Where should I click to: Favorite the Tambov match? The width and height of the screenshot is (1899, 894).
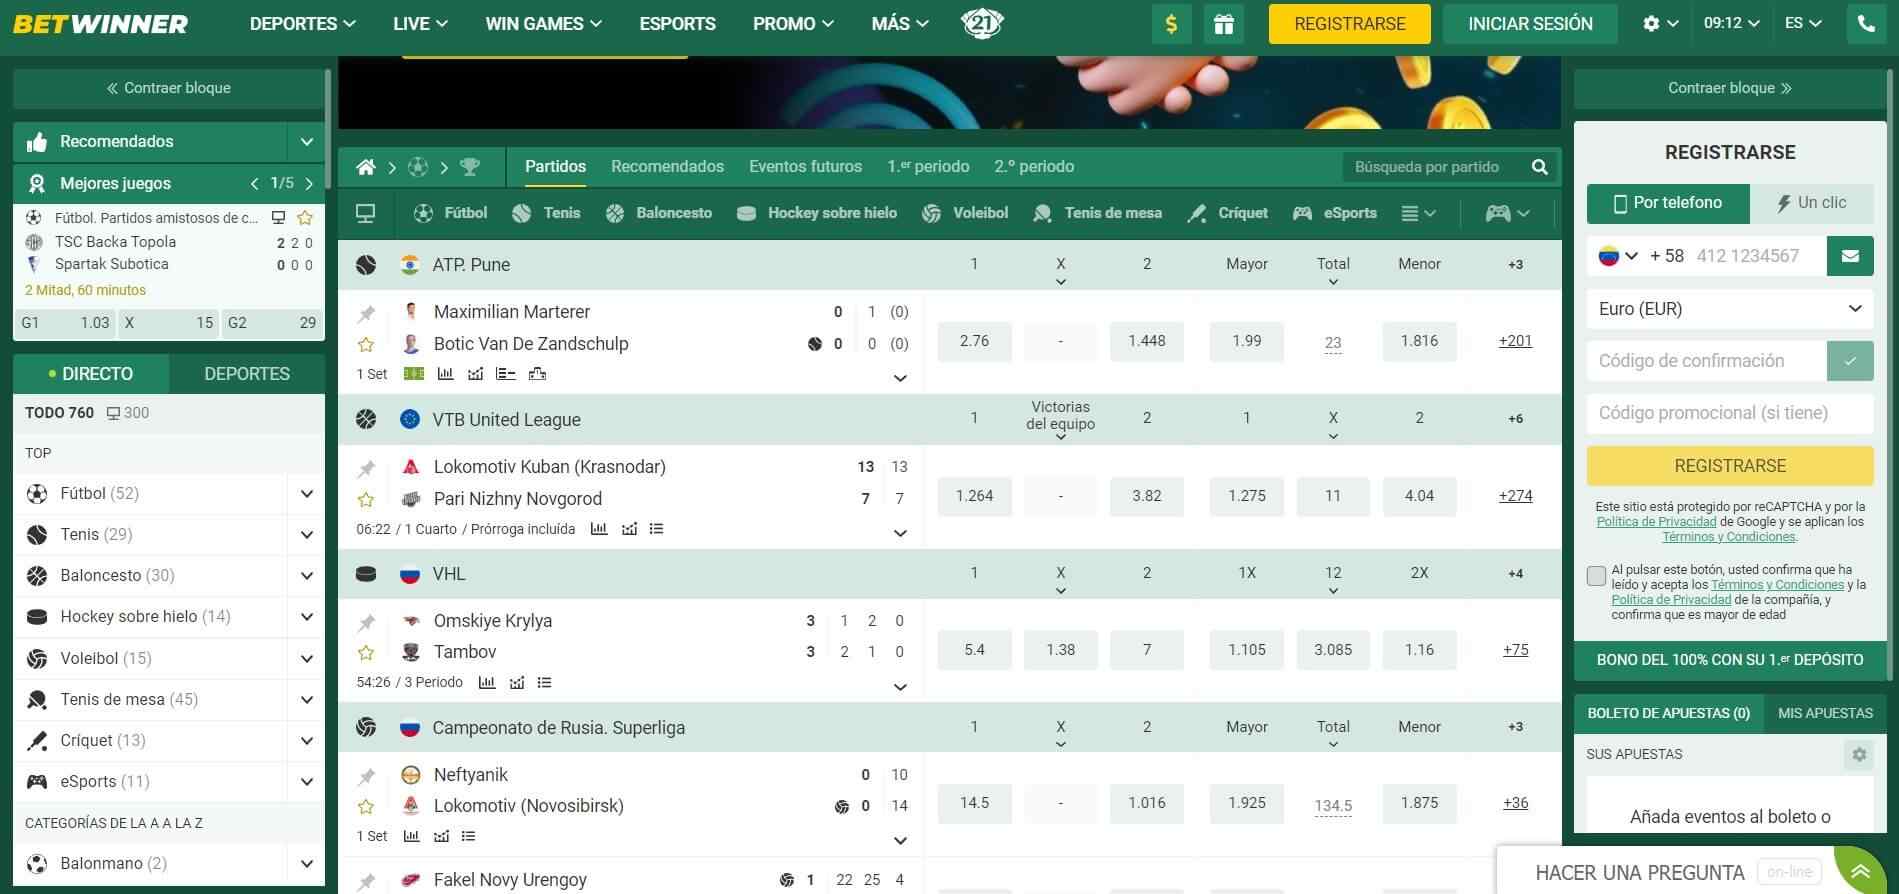[x=366, y=653]
